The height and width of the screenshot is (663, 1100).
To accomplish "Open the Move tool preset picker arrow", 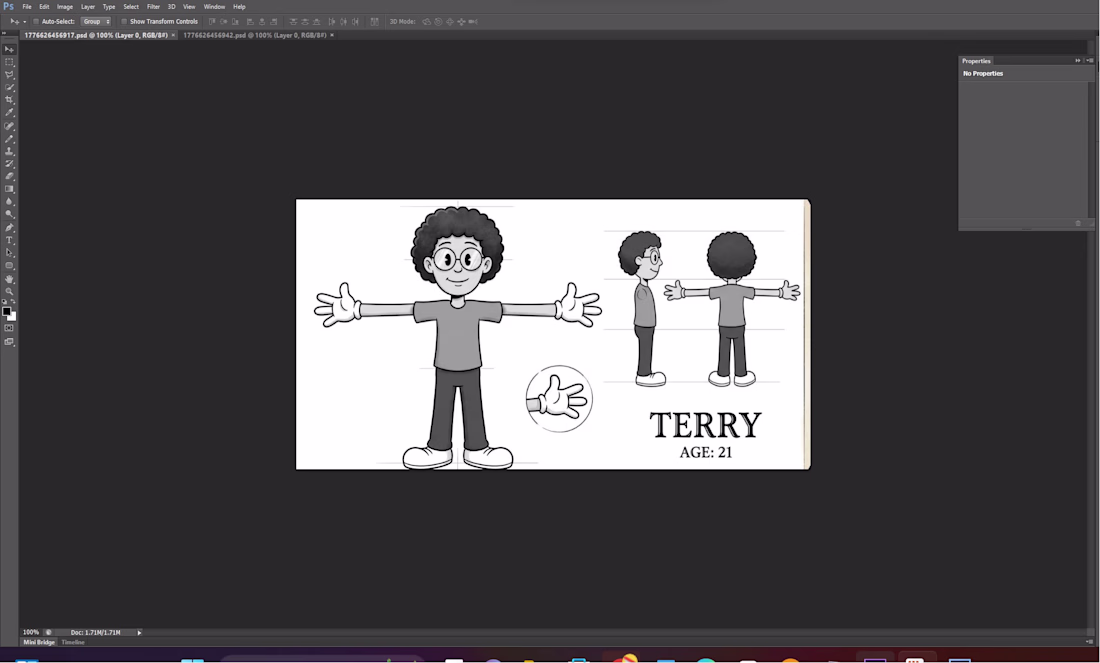I will point(25,22).
